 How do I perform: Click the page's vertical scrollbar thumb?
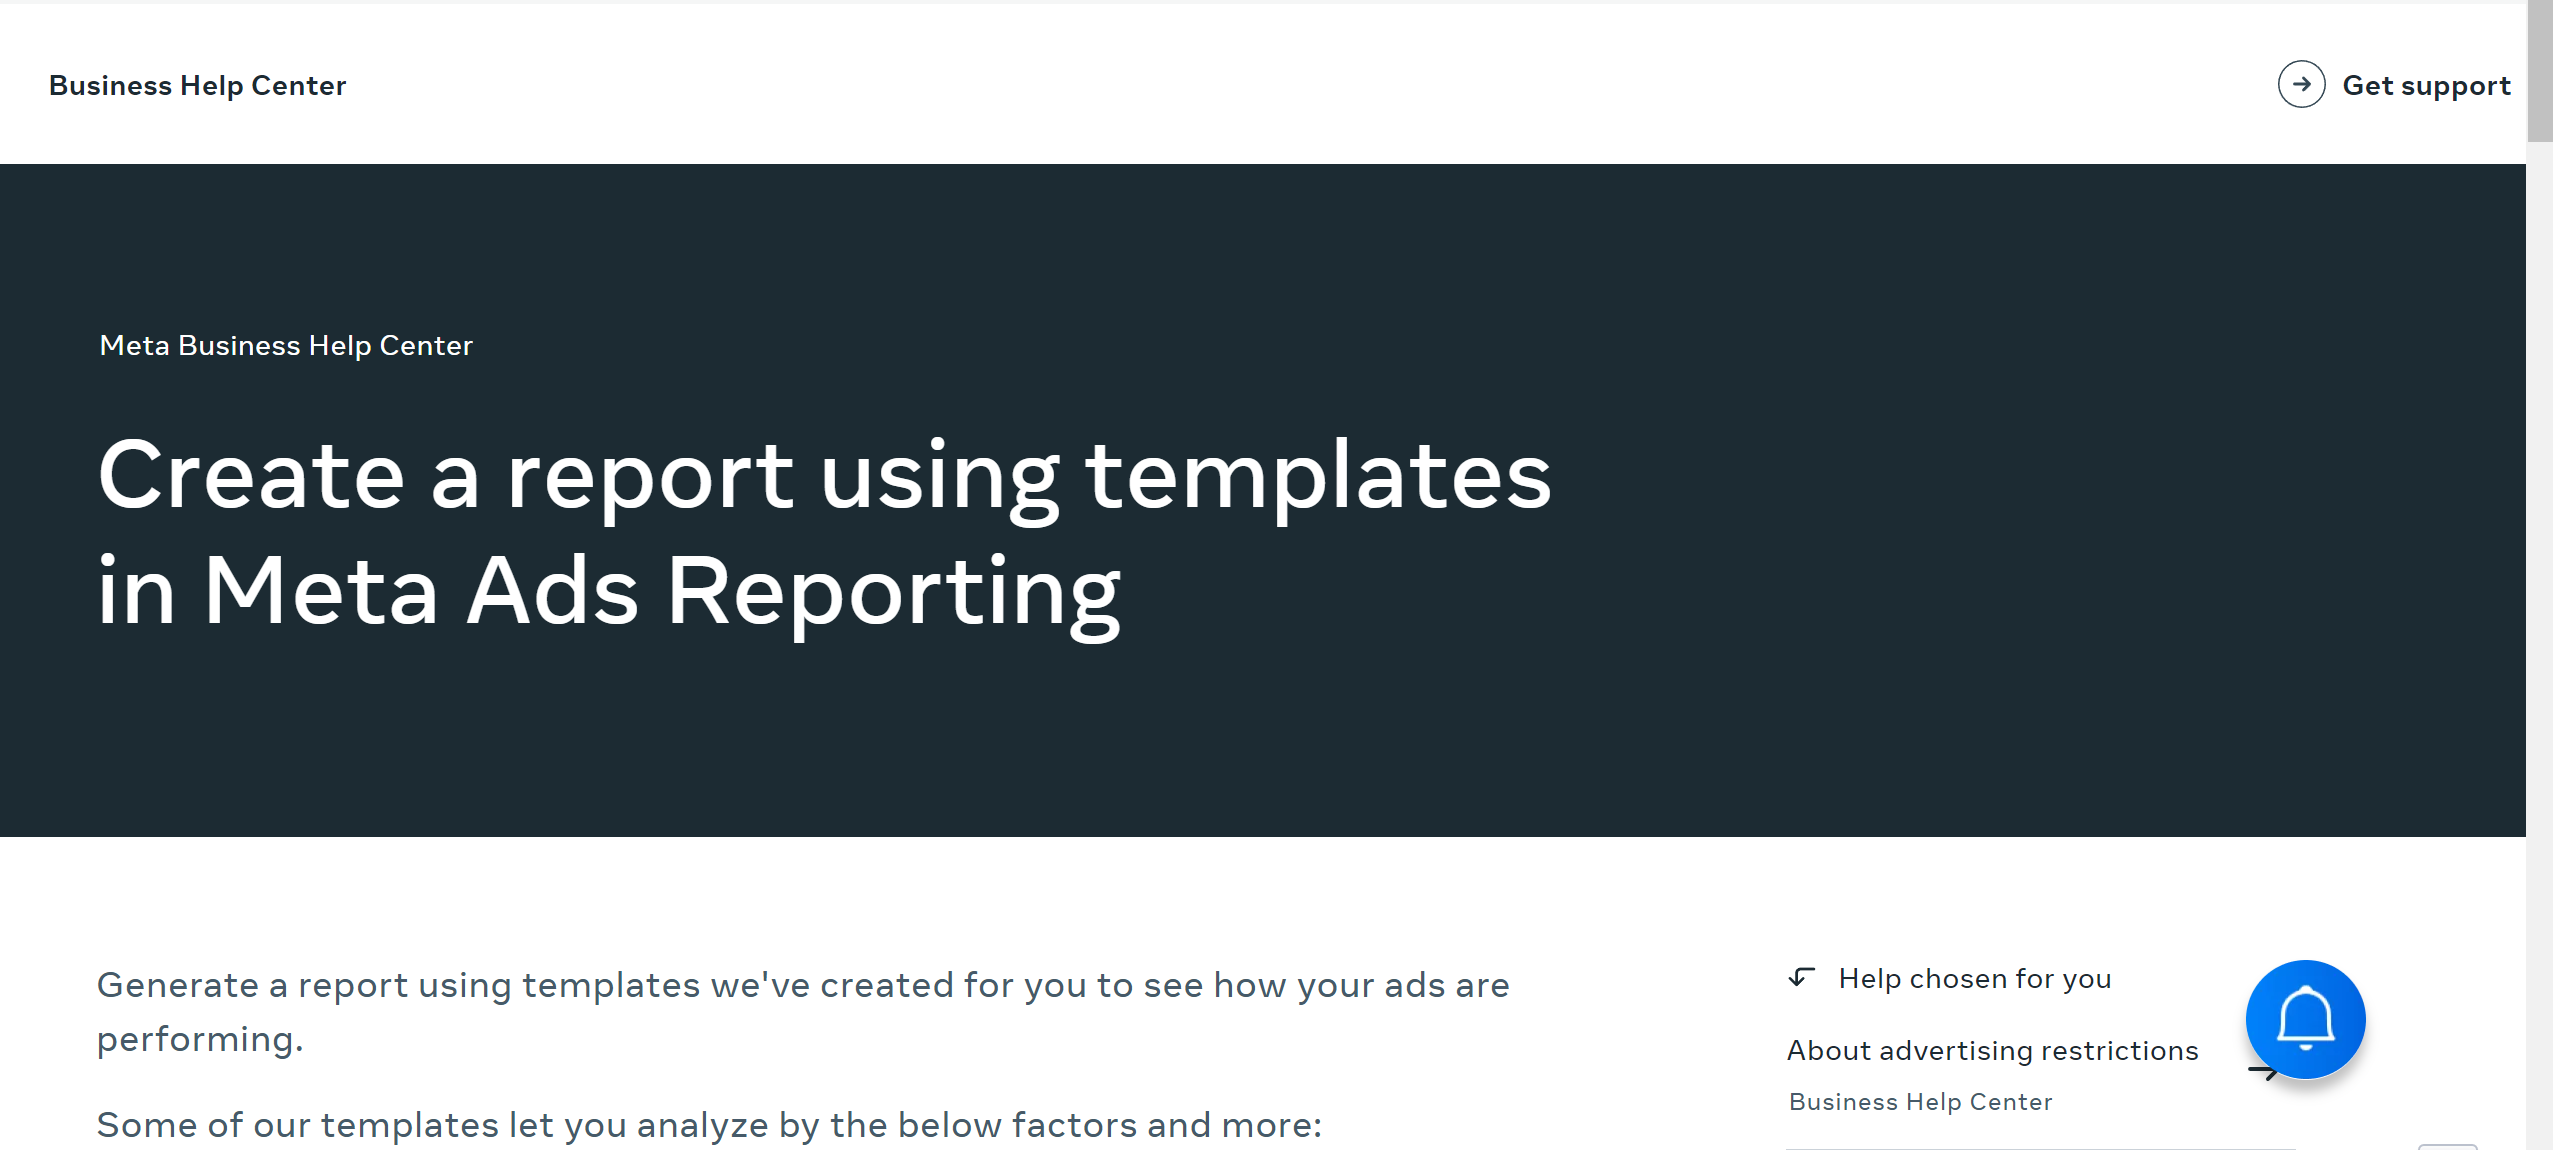point(2539,72)
